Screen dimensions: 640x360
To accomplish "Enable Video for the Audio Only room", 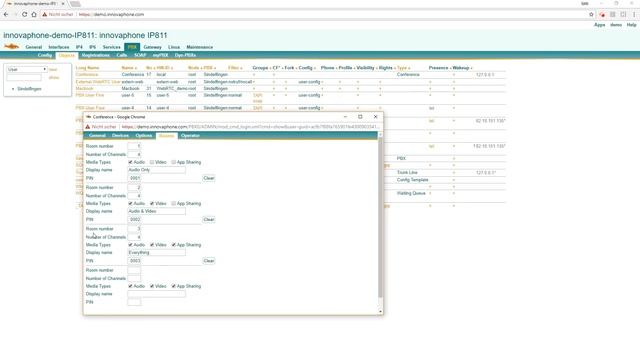I will [x=152, y=162].
